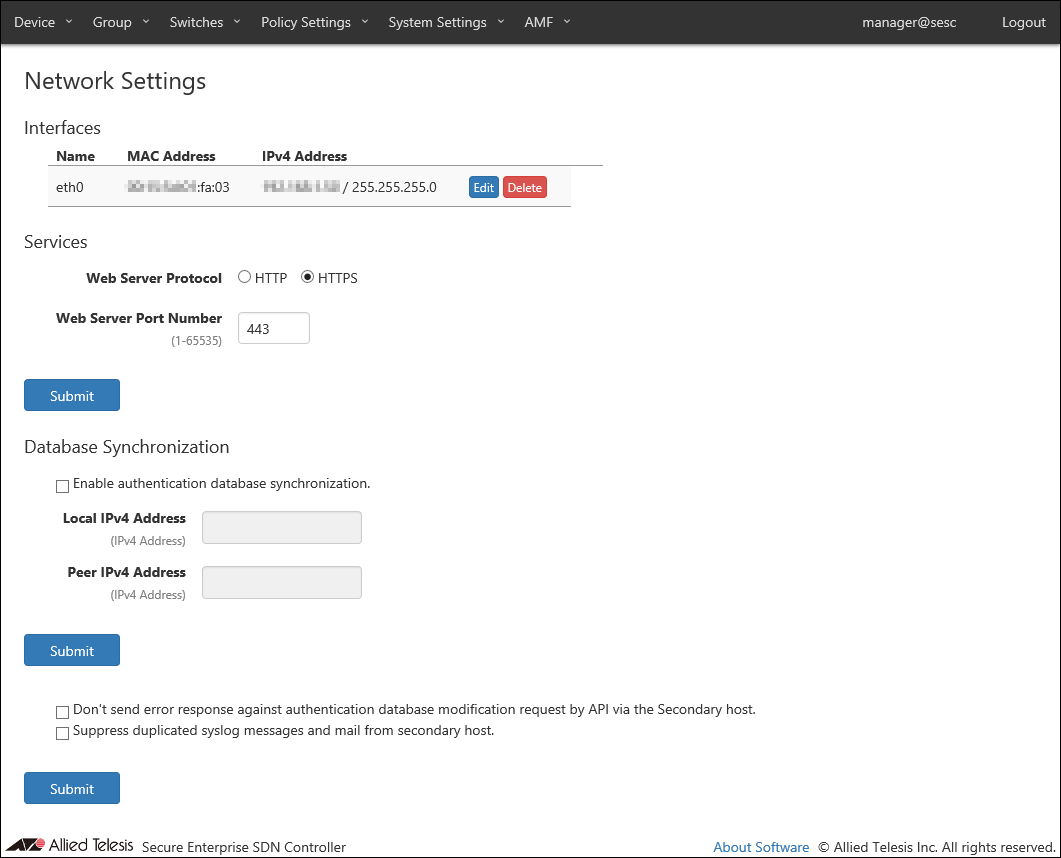Enable suppress duplicated syslog messages option

pos(63,733)
